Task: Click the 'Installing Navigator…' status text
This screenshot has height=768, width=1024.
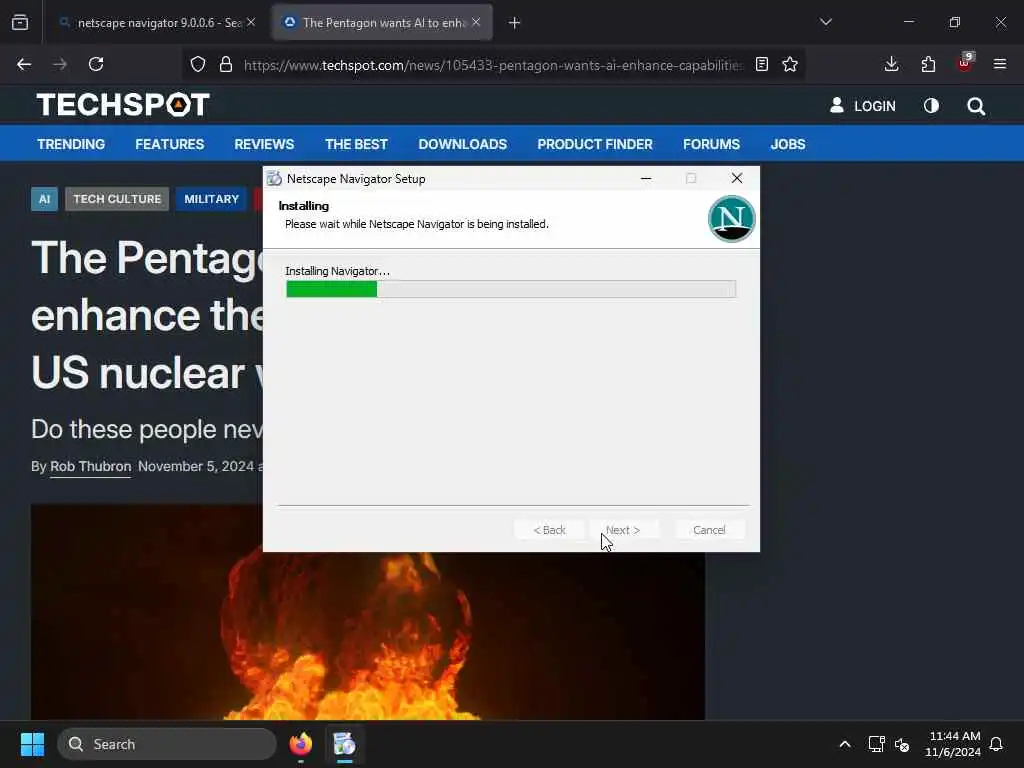Action: (x=338, y=271)
